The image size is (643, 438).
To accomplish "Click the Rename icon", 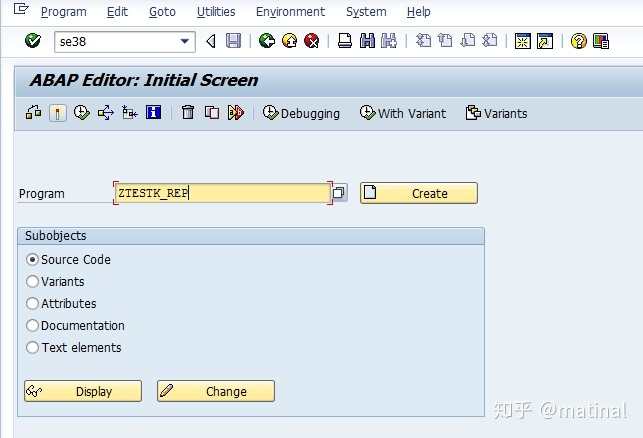I will 236,112.
